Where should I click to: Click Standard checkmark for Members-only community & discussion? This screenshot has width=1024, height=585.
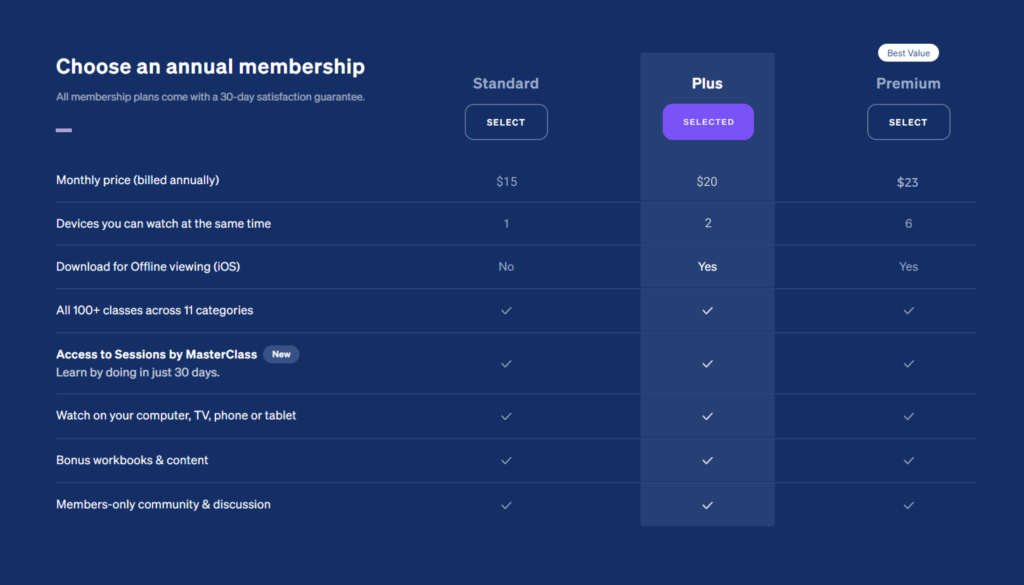pyautogui.click(x=506, y=505)
